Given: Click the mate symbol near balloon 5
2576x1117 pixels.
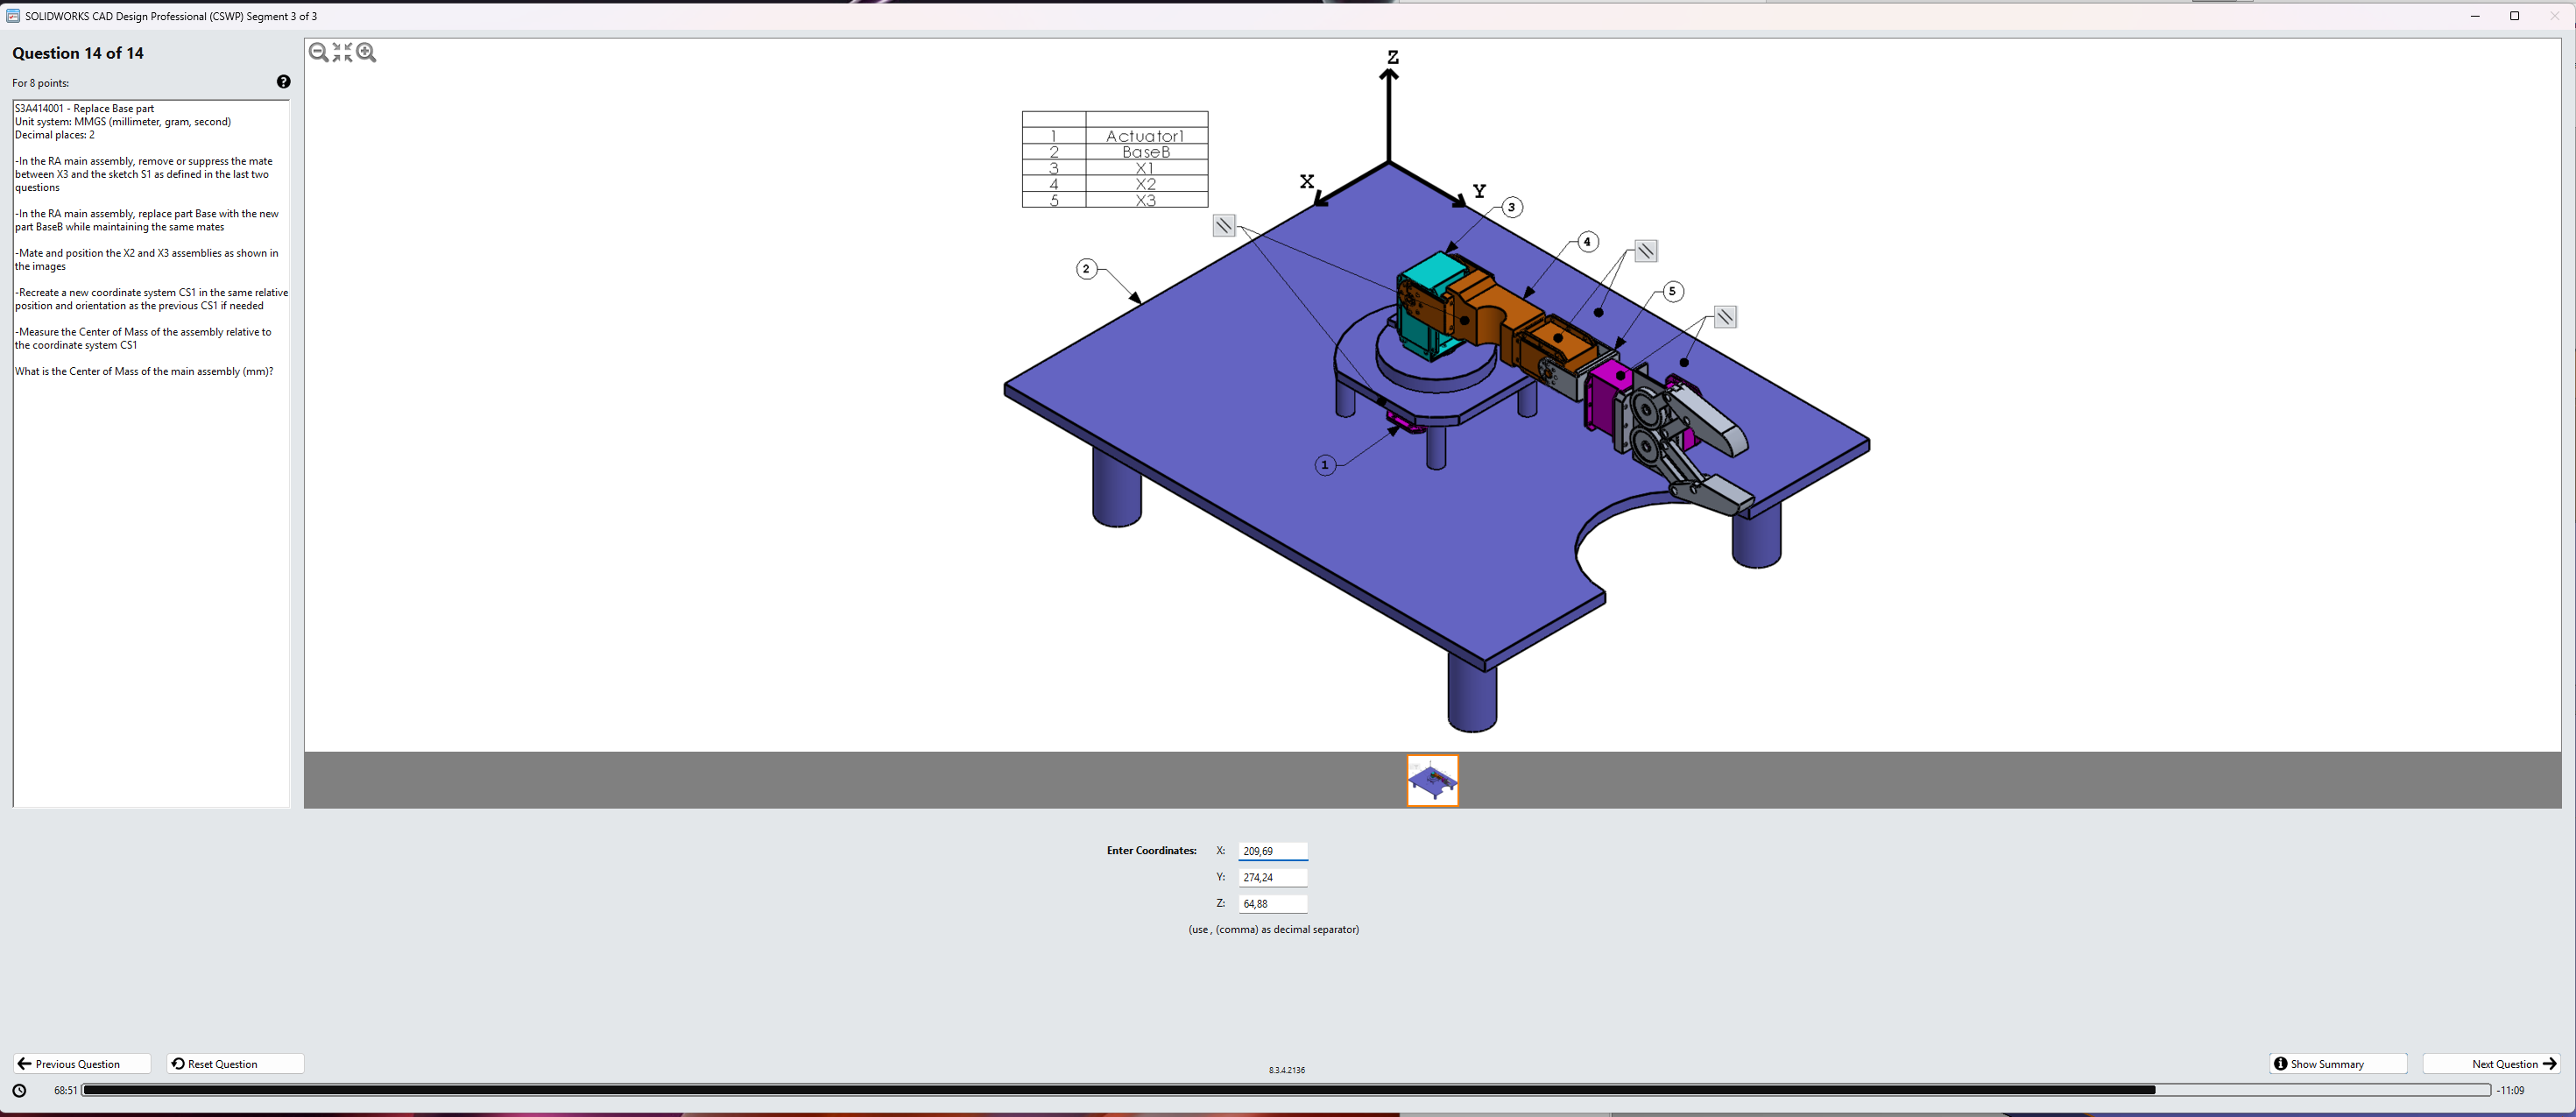Looking at the screenshot, I should 1724,318.
